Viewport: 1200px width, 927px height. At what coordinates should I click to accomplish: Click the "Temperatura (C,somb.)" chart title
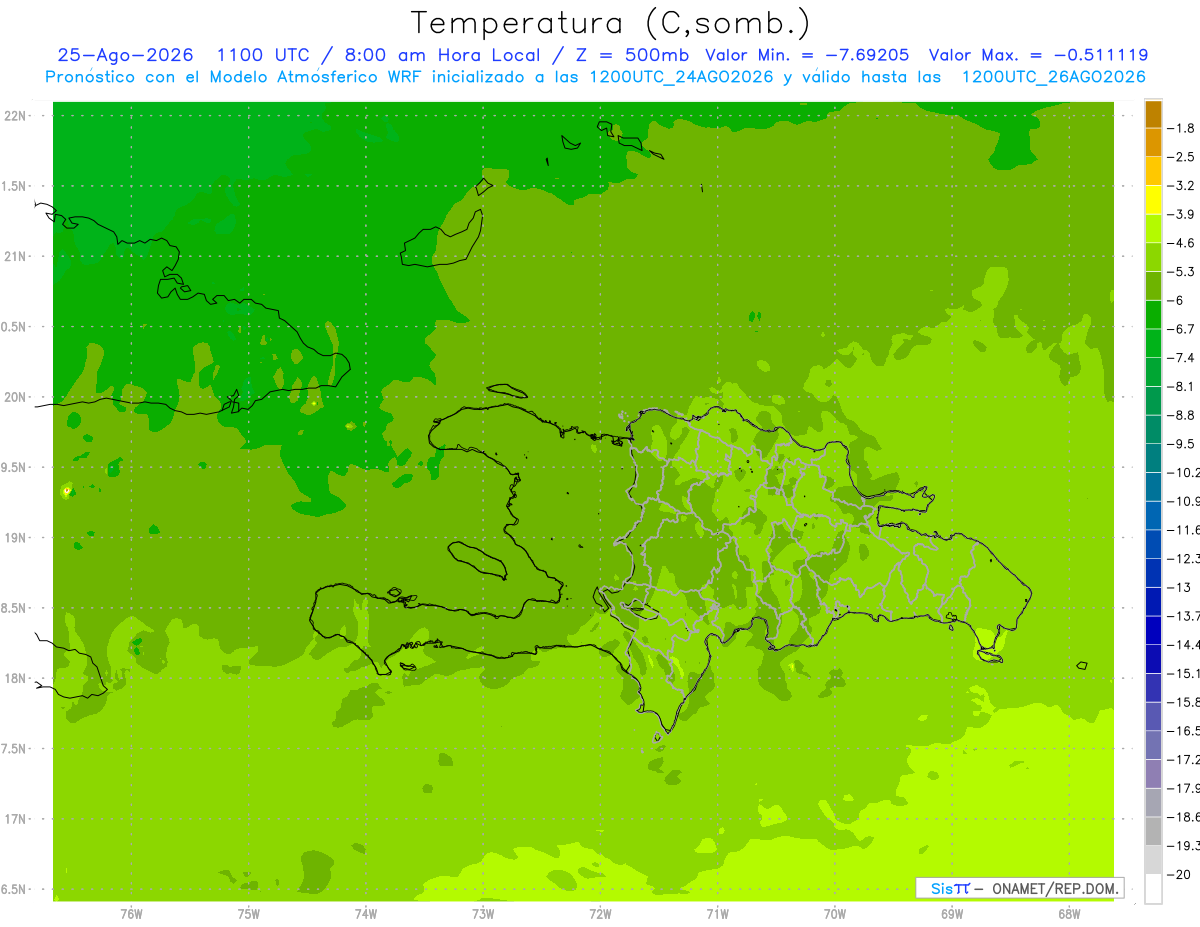point(611,23)
